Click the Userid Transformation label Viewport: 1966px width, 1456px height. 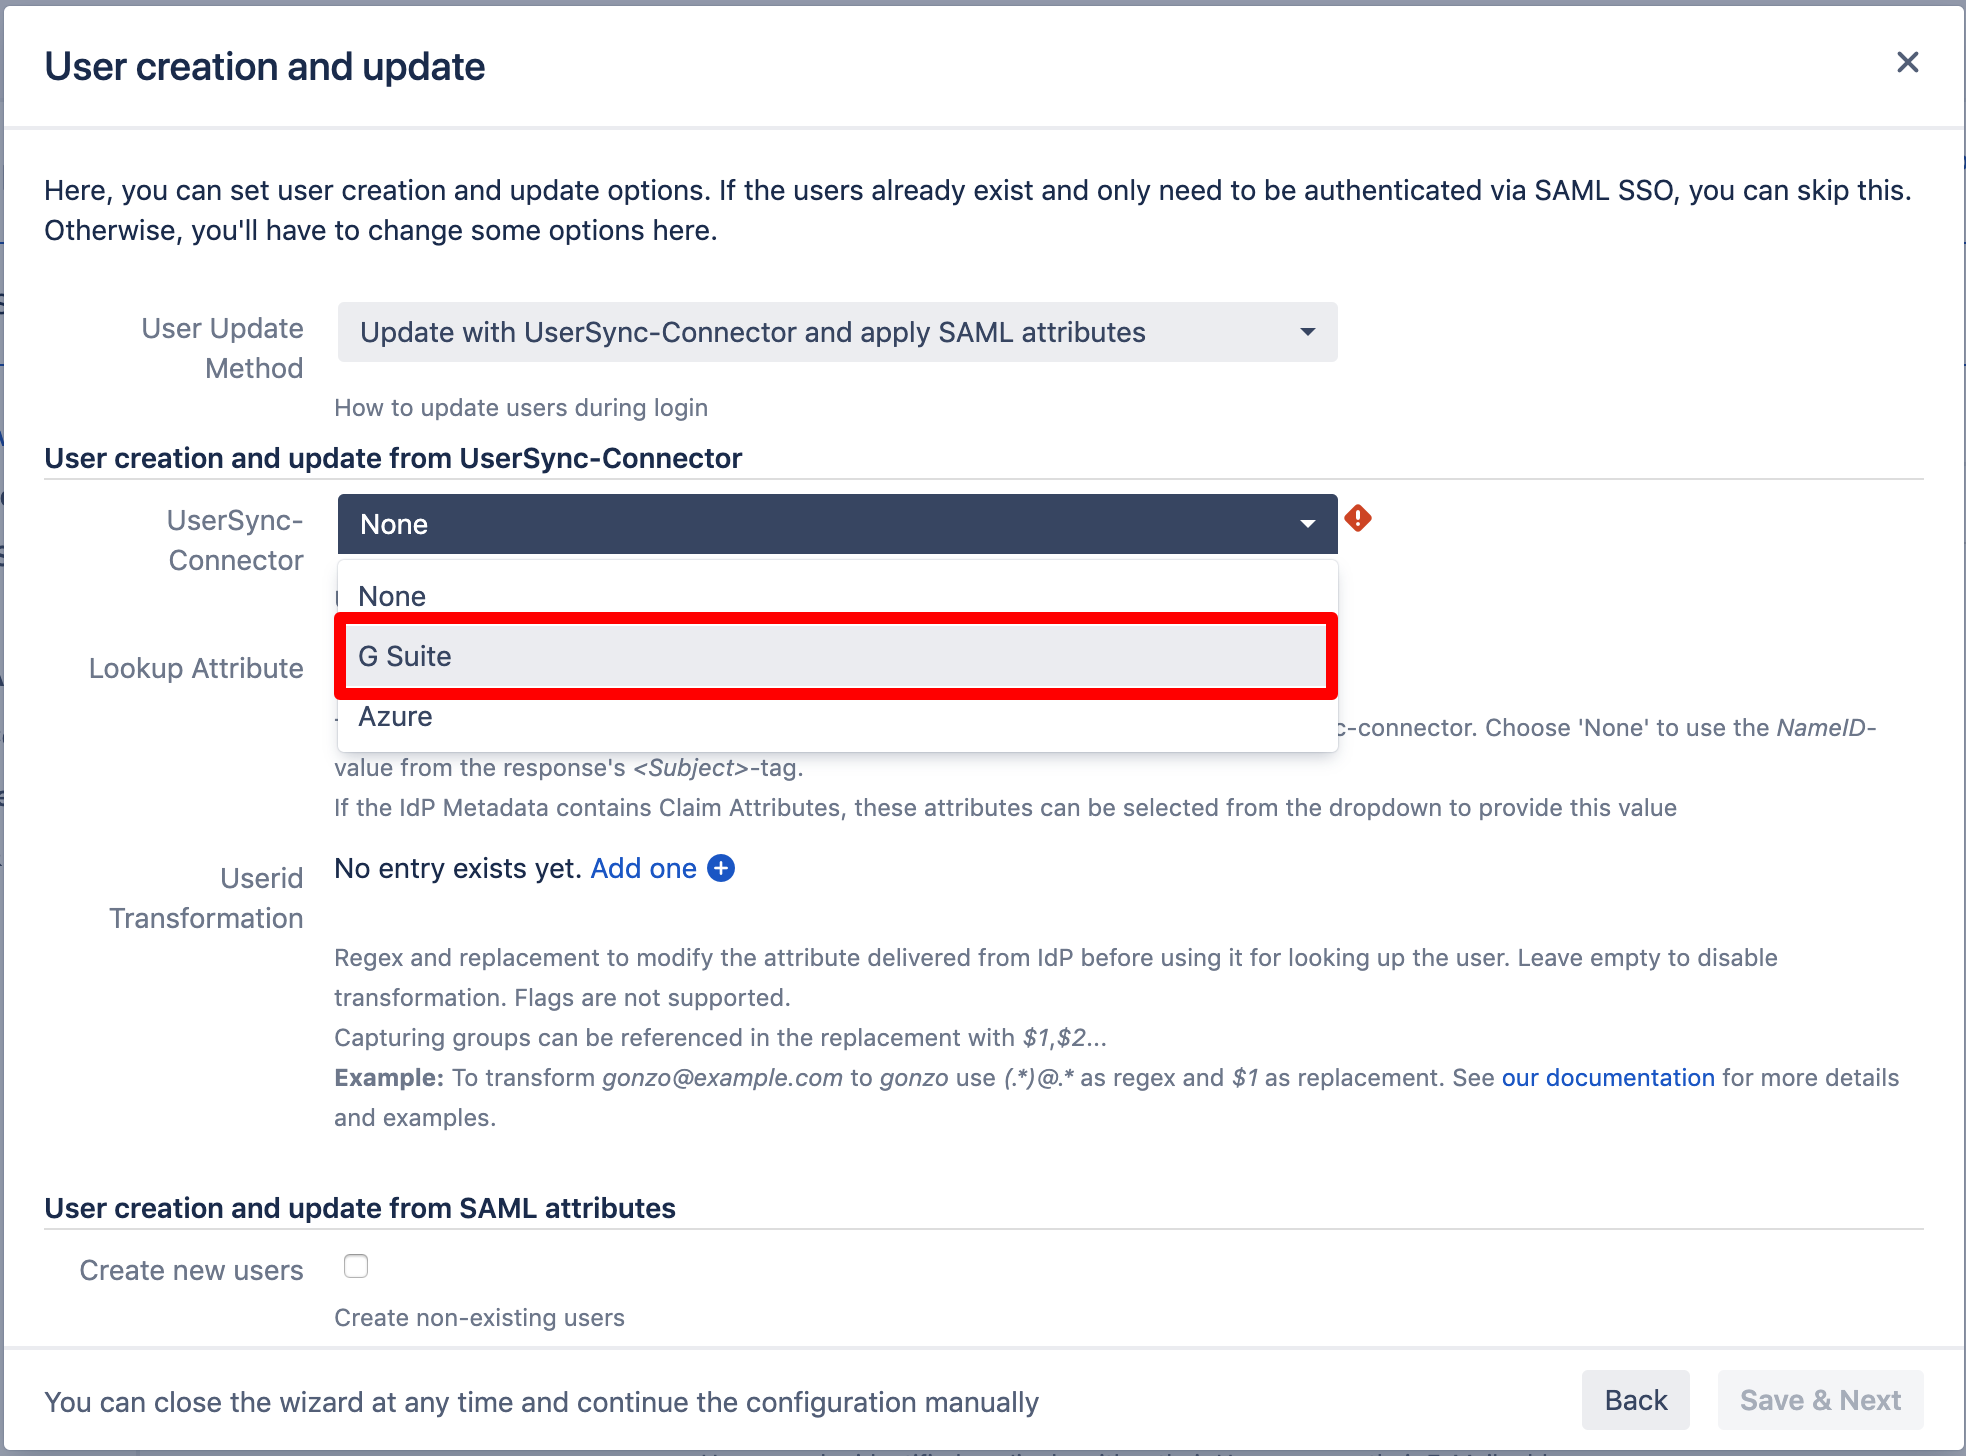coord(206,898)
